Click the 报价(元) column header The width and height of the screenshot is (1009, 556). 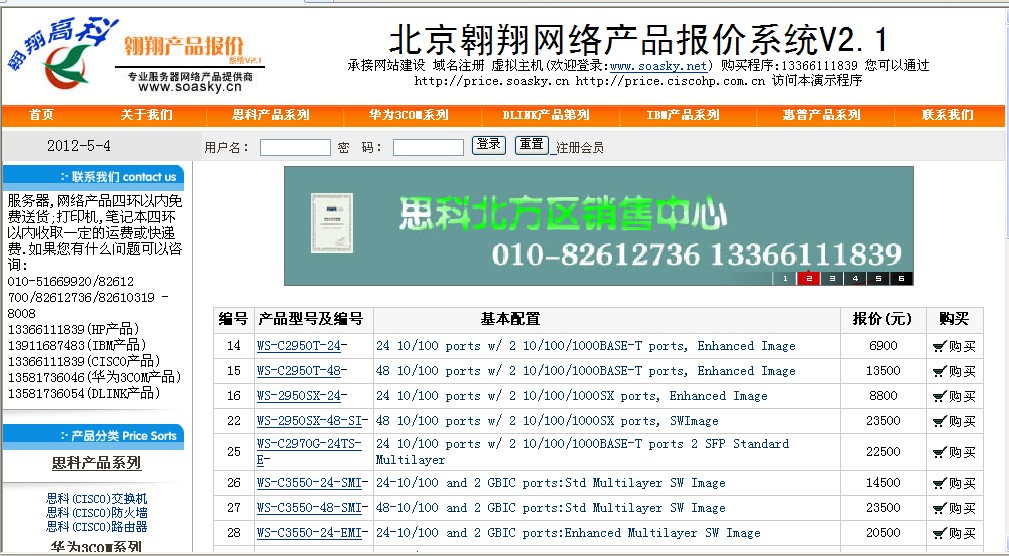click(x=883, y=319)
